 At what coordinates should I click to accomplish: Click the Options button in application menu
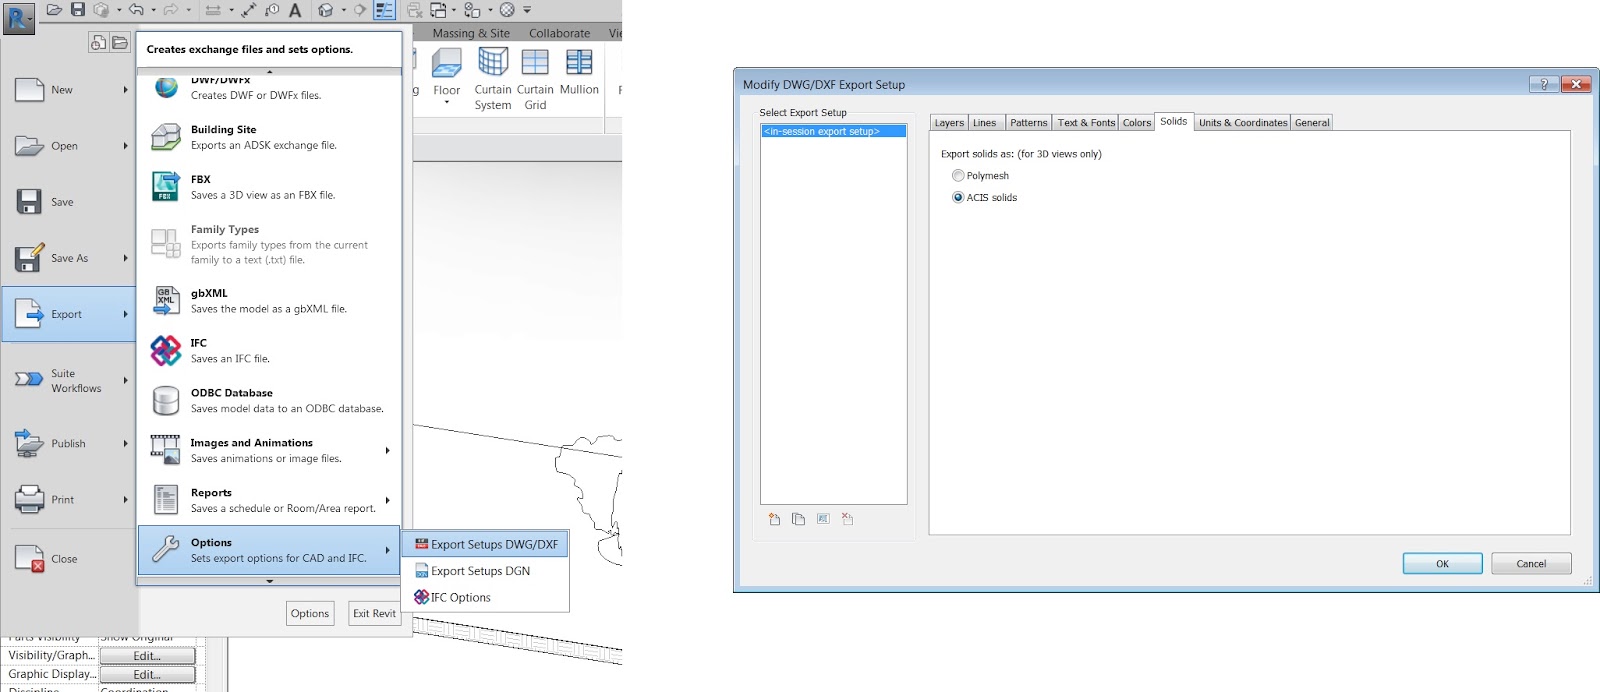[x=310, y=613]
